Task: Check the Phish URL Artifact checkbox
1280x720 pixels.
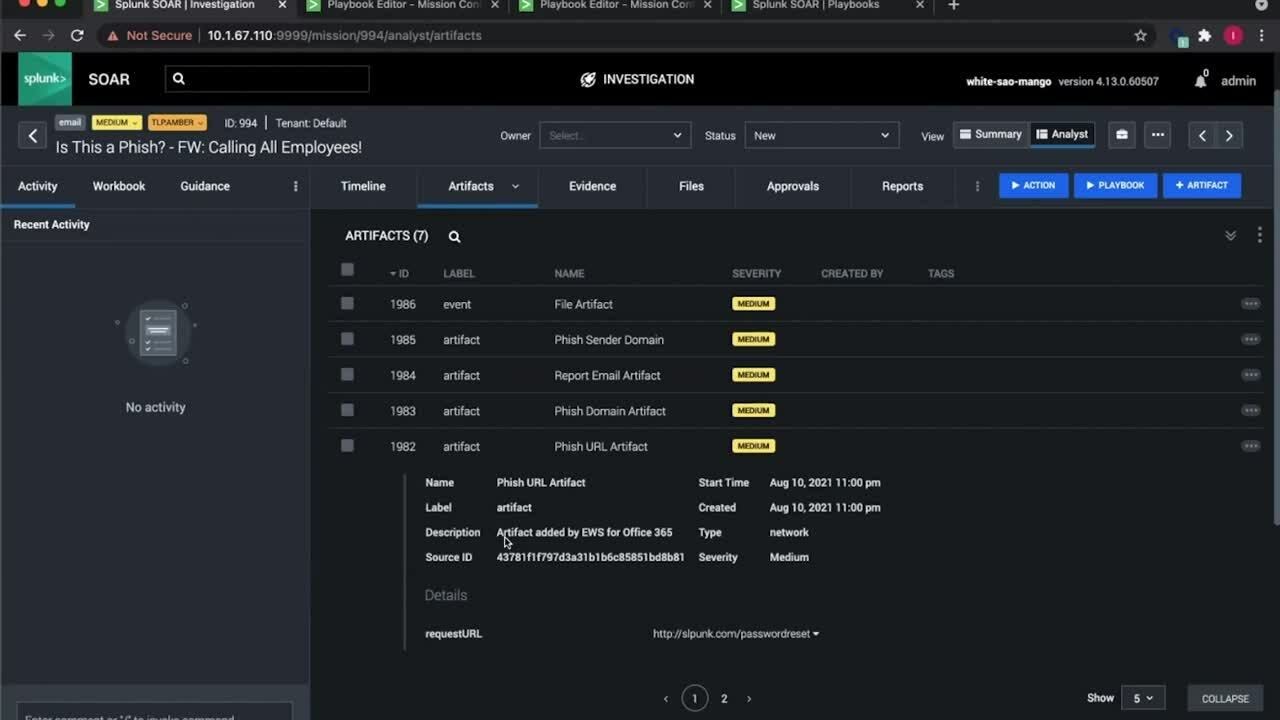Action: tap(347, 446)
